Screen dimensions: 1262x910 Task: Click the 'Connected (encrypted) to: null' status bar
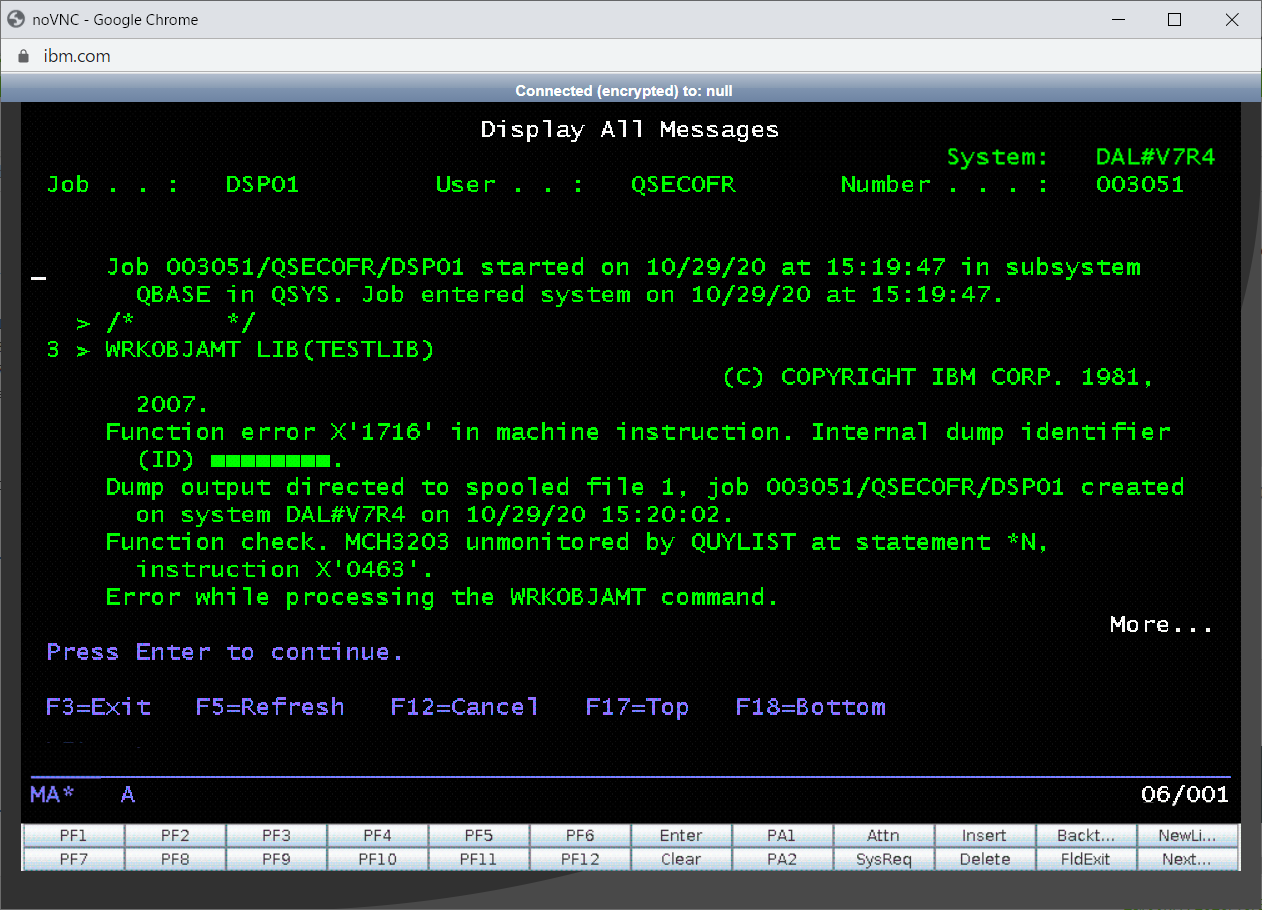coord(624,91)
